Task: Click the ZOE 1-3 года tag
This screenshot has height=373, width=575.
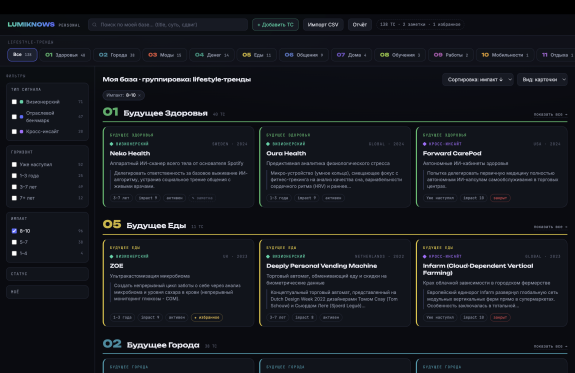Action: [x=122, y=317]
